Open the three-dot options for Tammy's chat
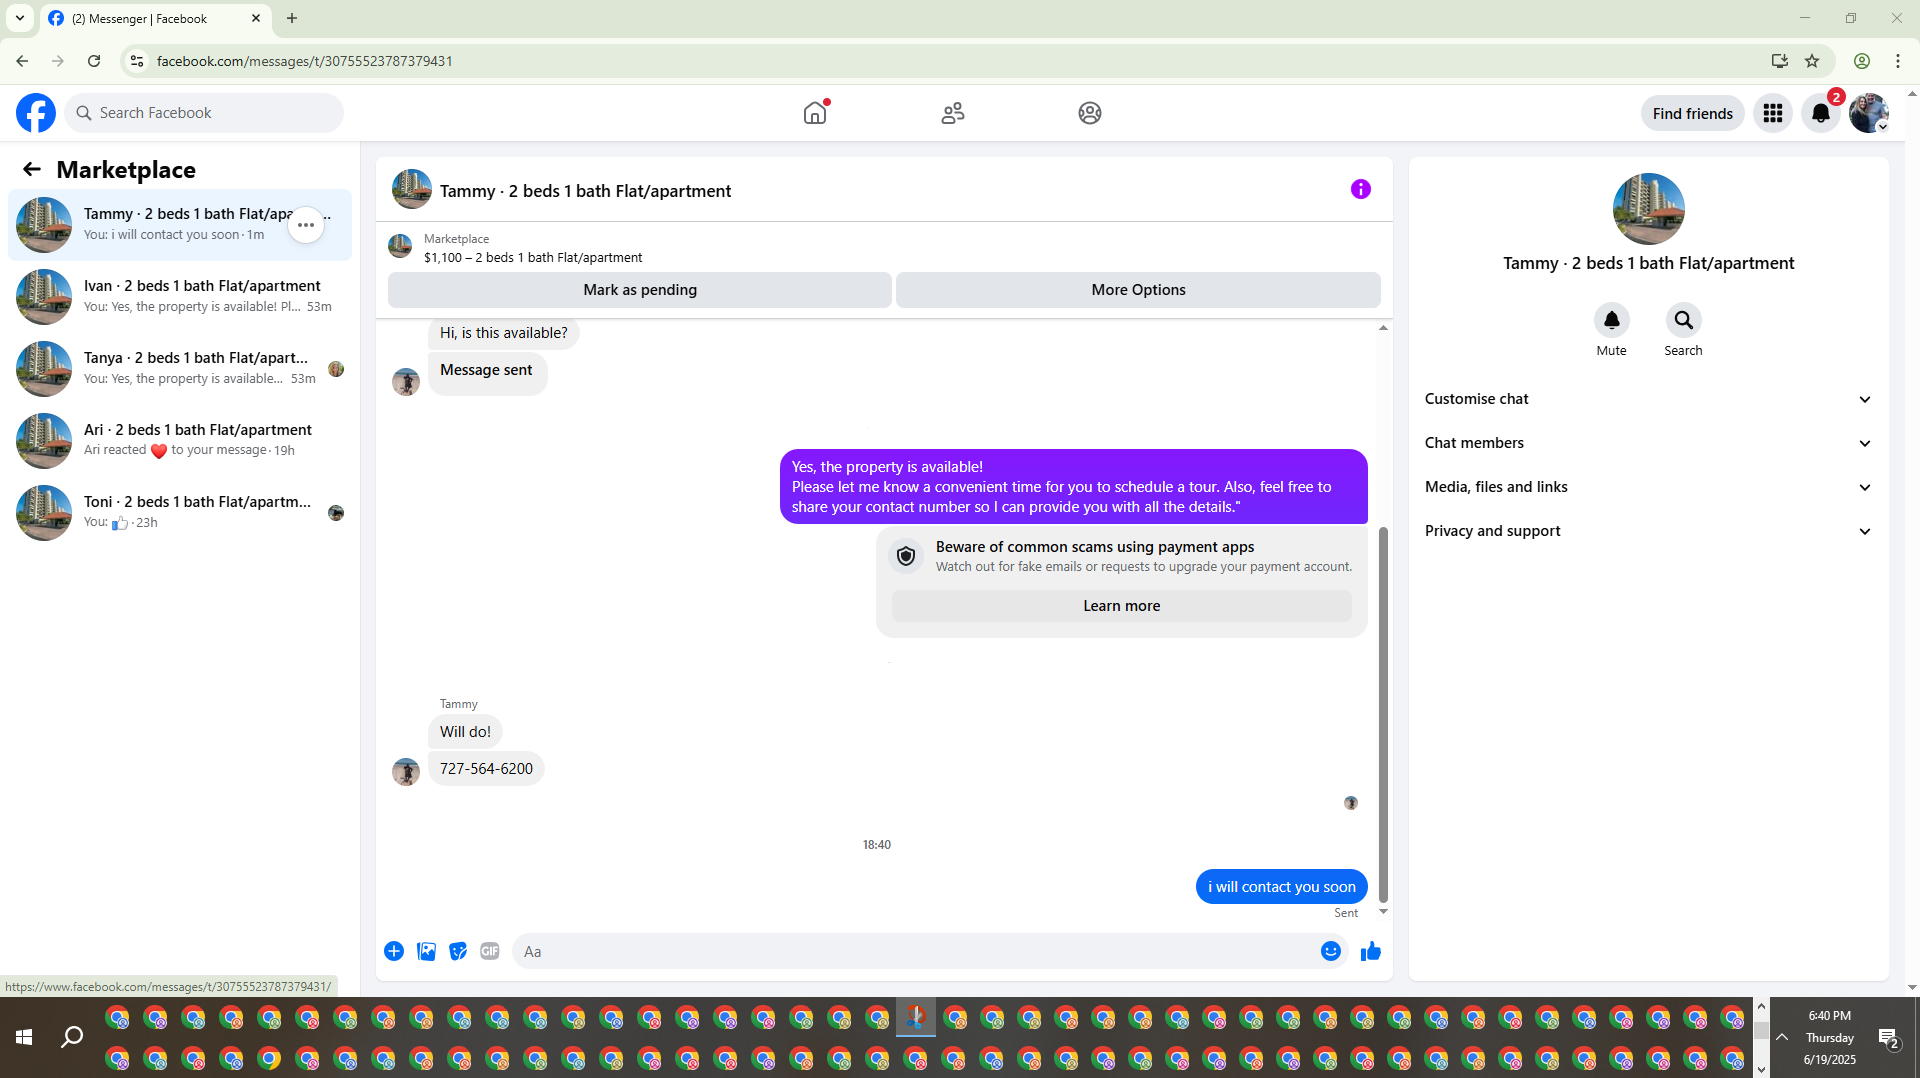Image resolution: width=1920 pixels, height=1078 pixels. 306,225
